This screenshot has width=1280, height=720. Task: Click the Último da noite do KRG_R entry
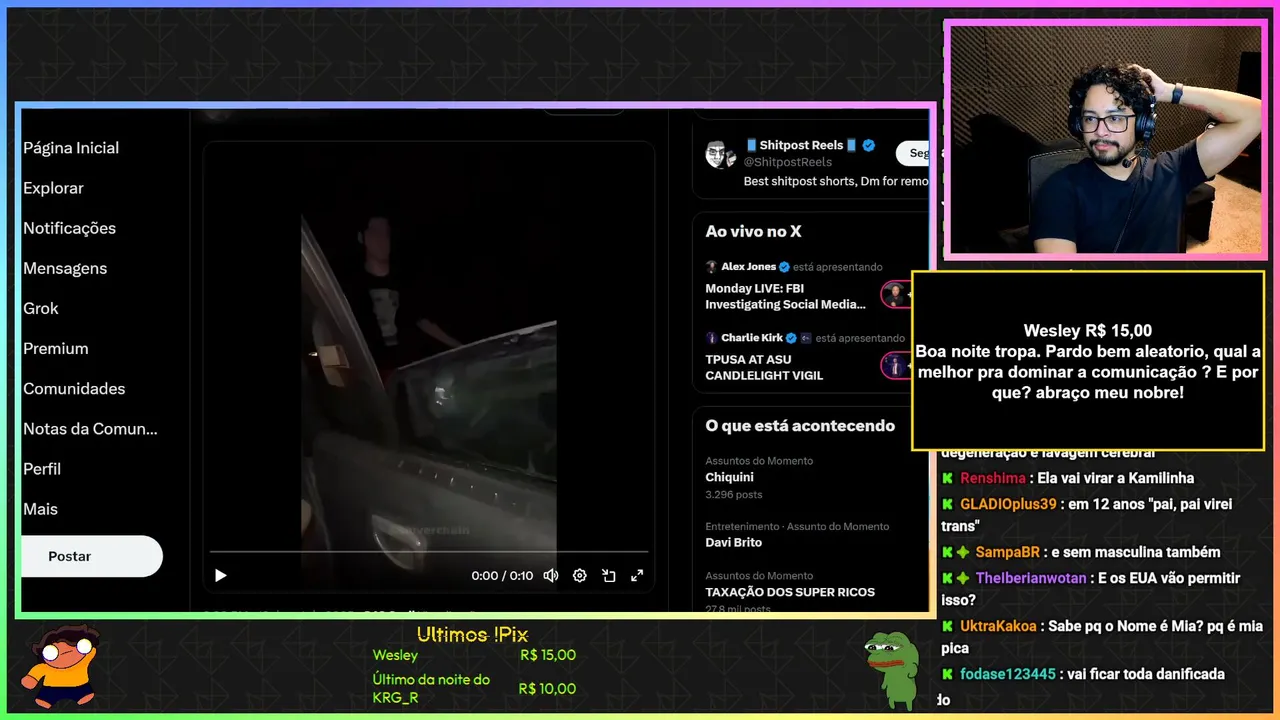click(x=431, y=688)
